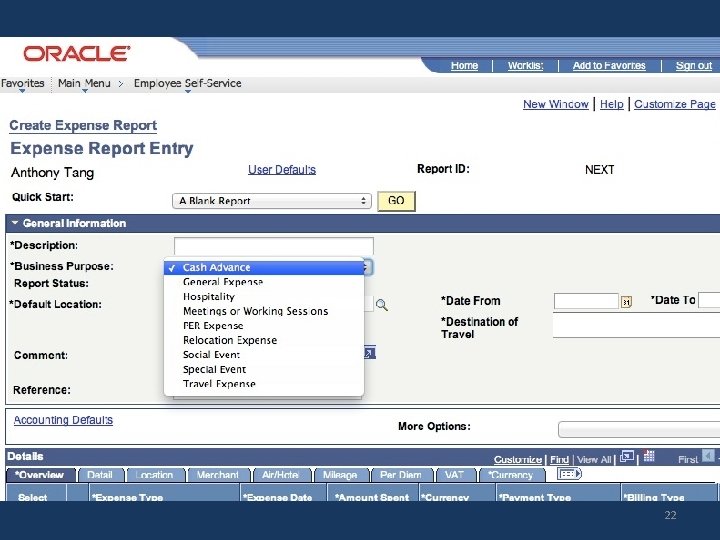This screenshot has width=720, height=540.
Task: Click View All in Details header
Action: click(594, 459)
